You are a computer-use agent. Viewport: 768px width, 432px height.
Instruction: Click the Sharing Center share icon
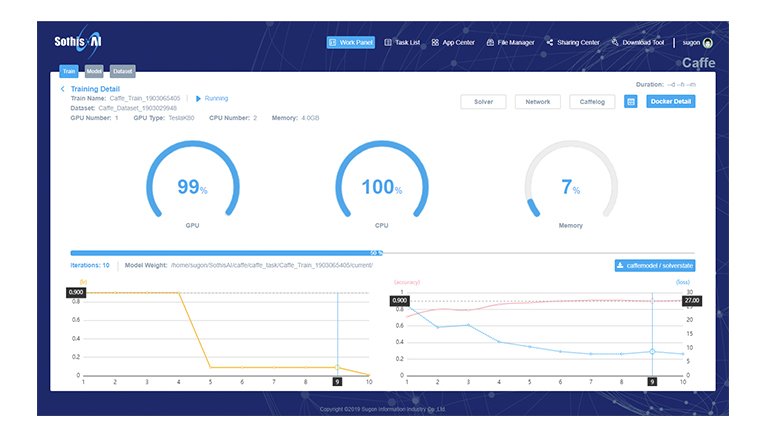[x=549, y=43]
